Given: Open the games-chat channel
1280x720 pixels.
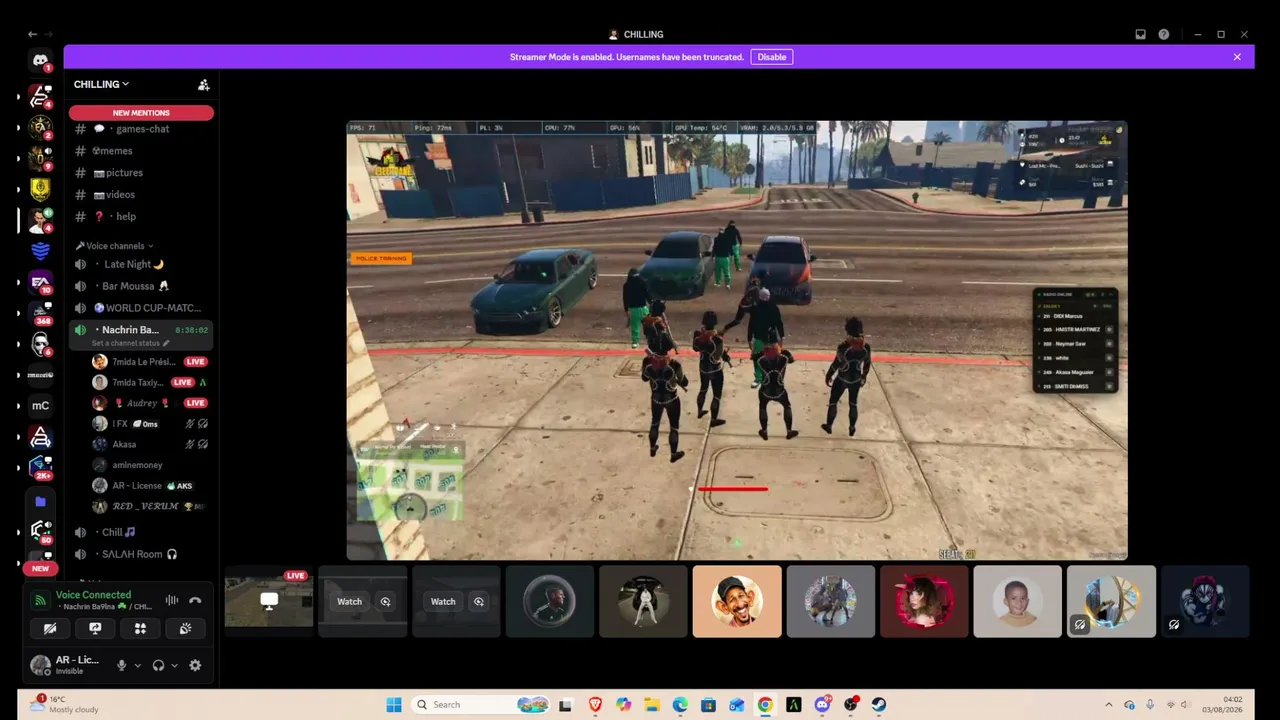Looking at the screenshot, I should [x=141, y=129].
